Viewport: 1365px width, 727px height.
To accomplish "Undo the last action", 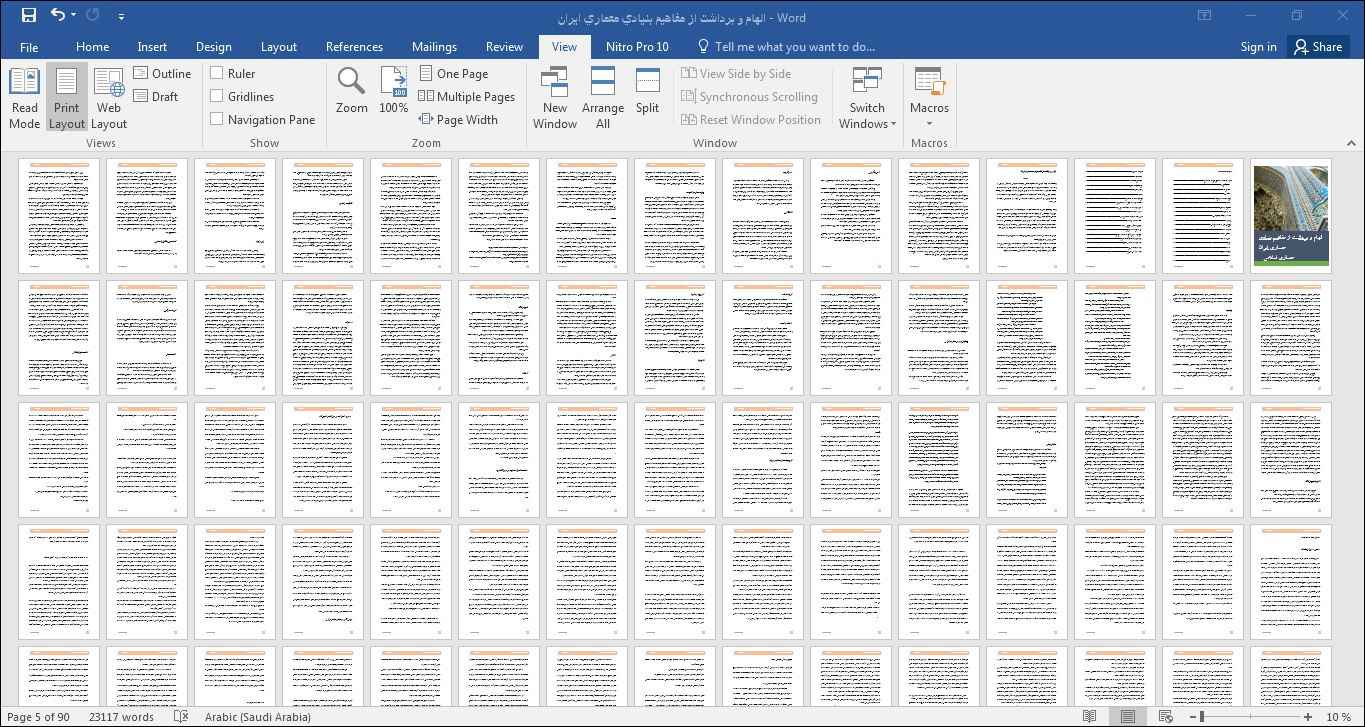I will tap(58, 15).
